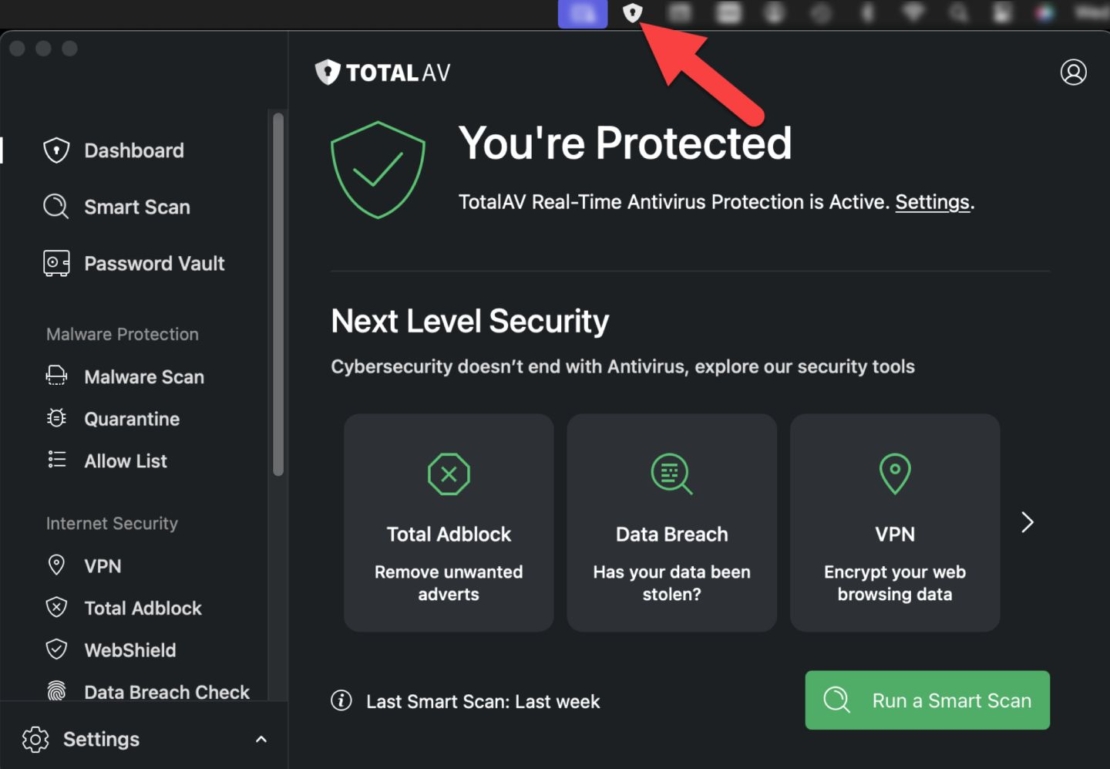Open Data Breach Check from the sidebar
This screenshot has height=769, width=1110.
pyautogui.click(x=166, y=691)
